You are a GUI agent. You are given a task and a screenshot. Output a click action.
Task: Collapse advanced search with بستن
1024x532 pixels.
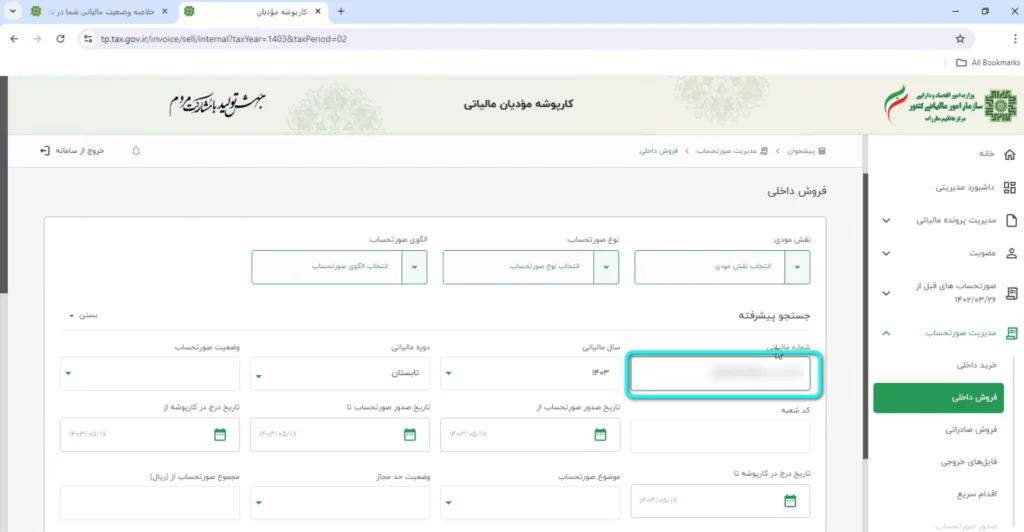click(x=85, y=315)
